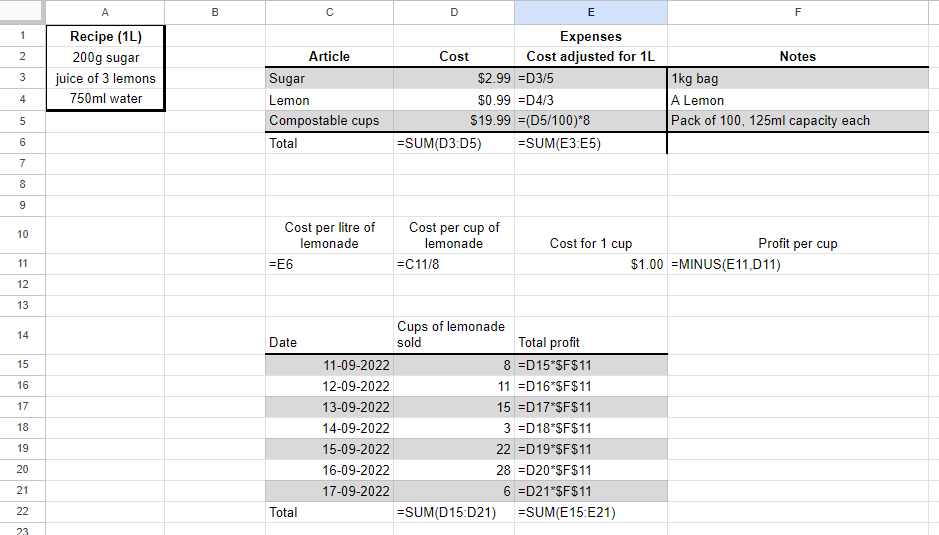This screenshot has width=939, height=535.
Task: Click row 22 header number
Action: [22, 512]
